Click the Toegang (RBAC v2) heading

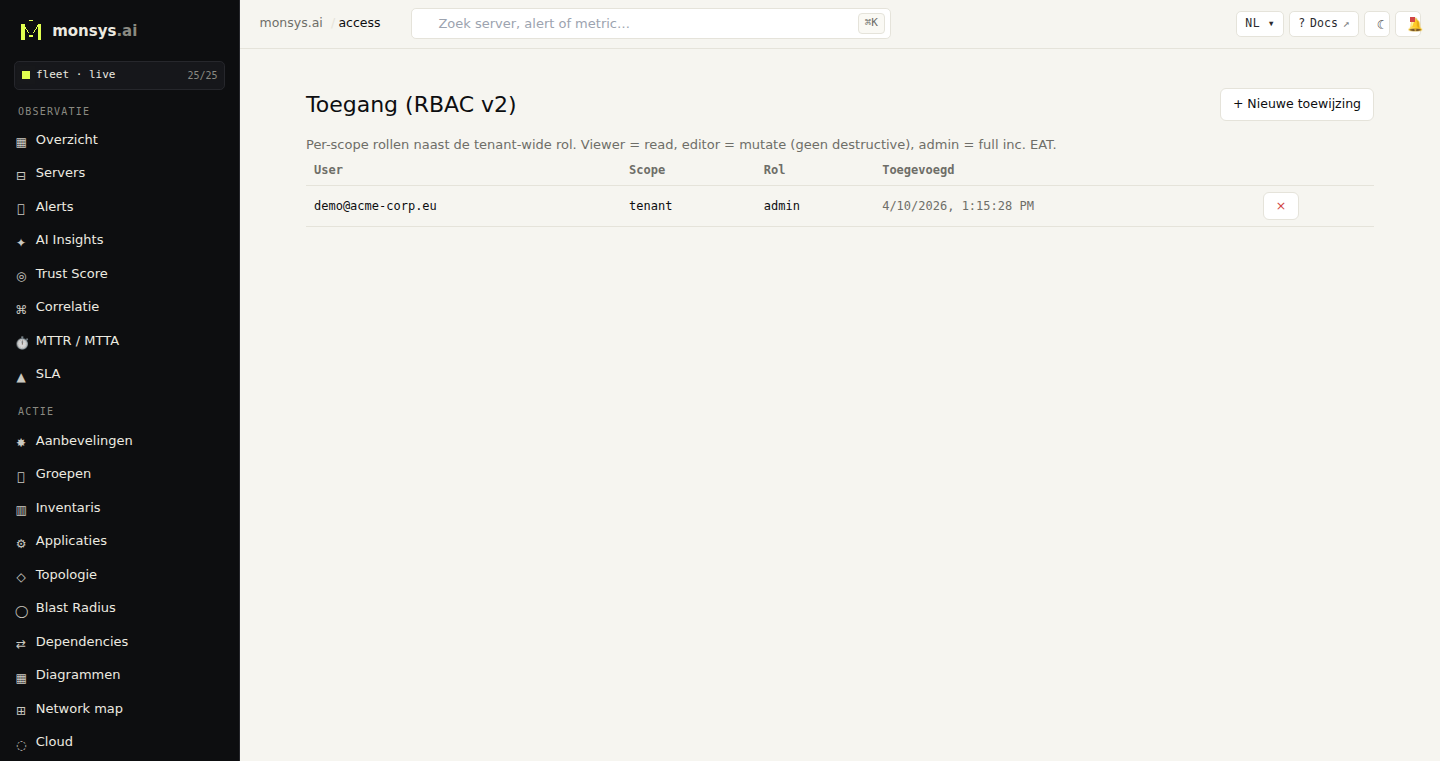pyautogui.click(x=411, y=105)
